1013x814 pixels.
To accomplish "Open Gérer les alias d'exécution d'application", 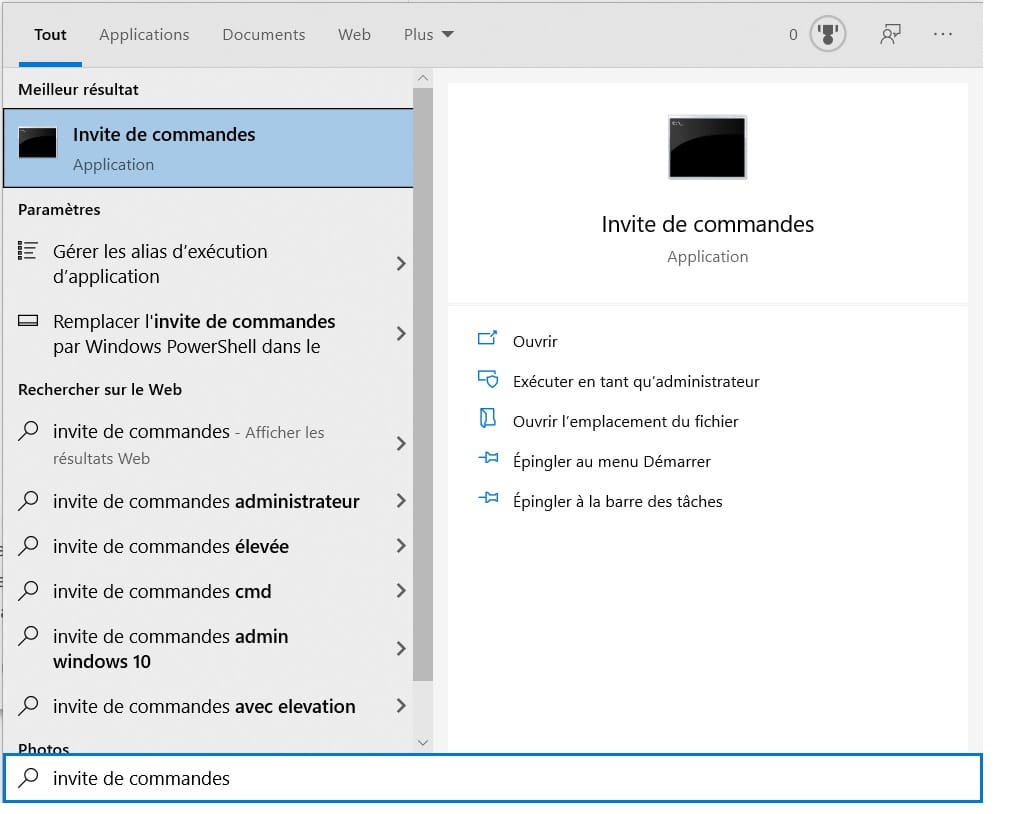I will pyautogui.click(x=208, y=264).
